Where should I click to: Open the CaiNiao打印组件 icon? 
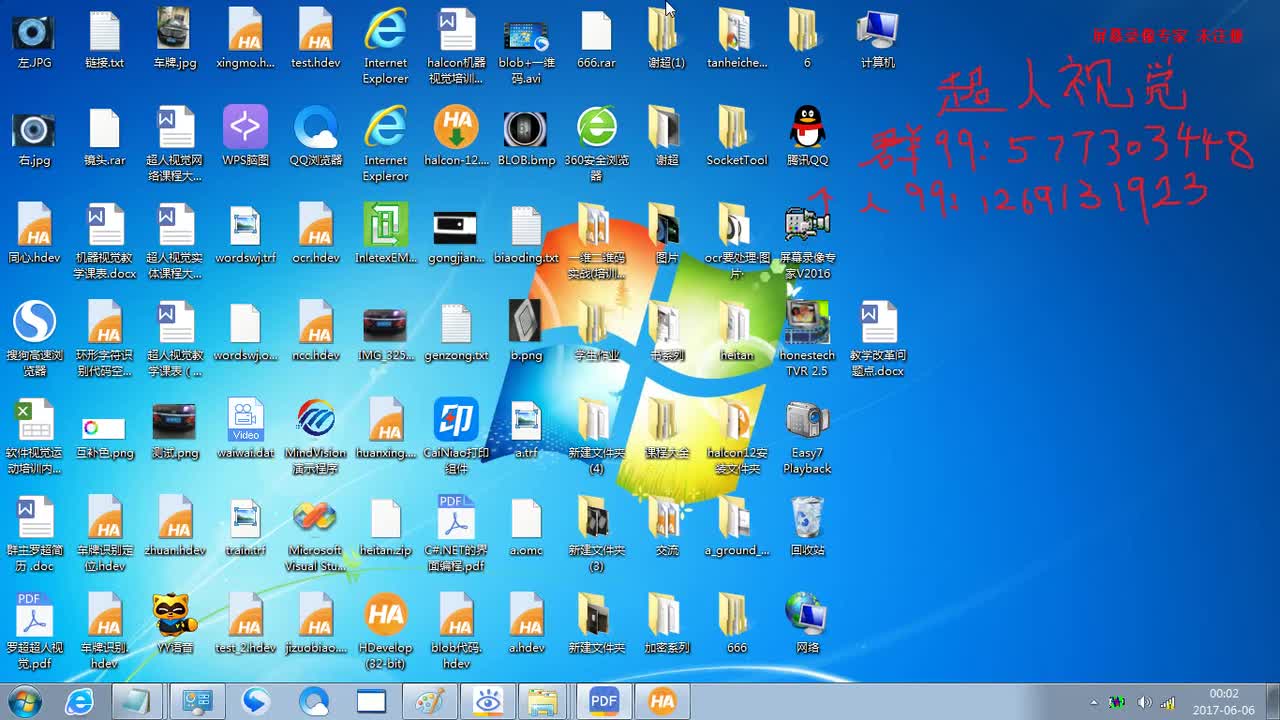pos(456,436)
